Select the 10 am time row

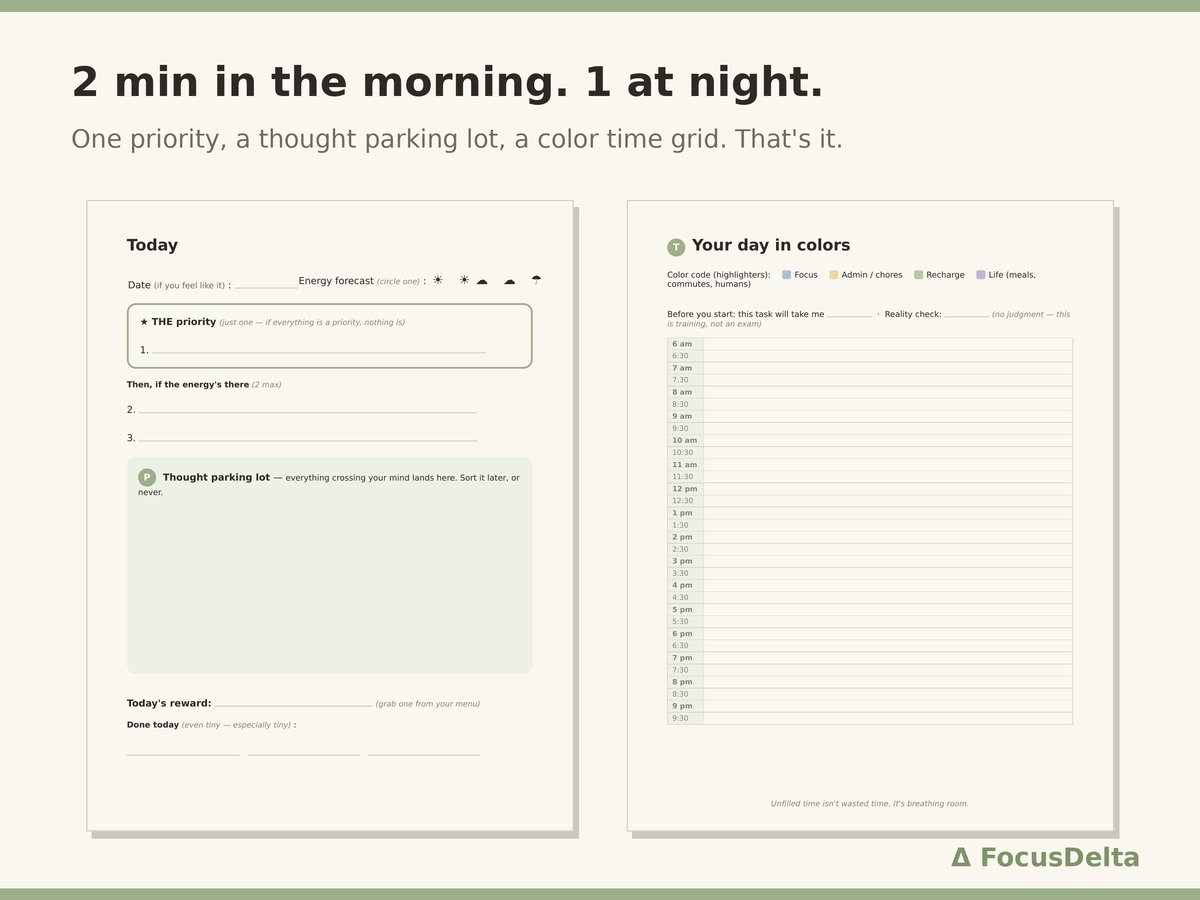click(870, 441)
